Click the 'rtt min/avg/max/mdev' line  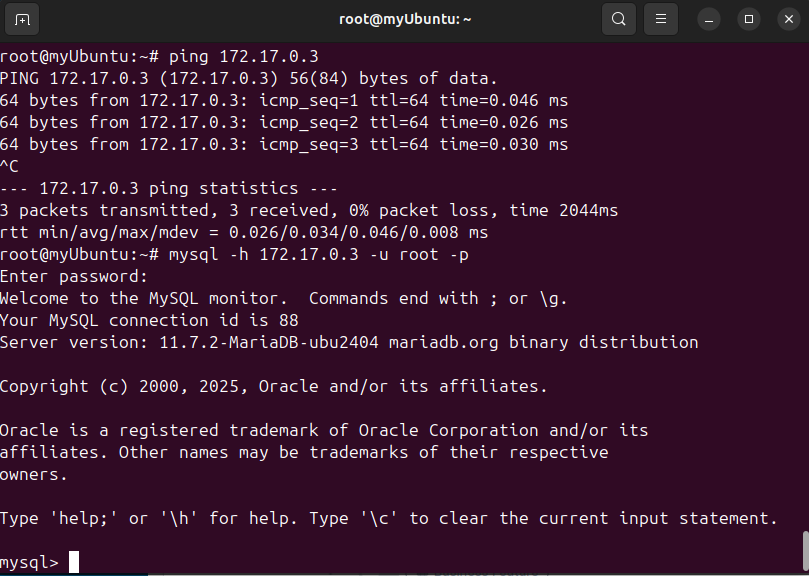pyautogui.click(x=244, y=232)
